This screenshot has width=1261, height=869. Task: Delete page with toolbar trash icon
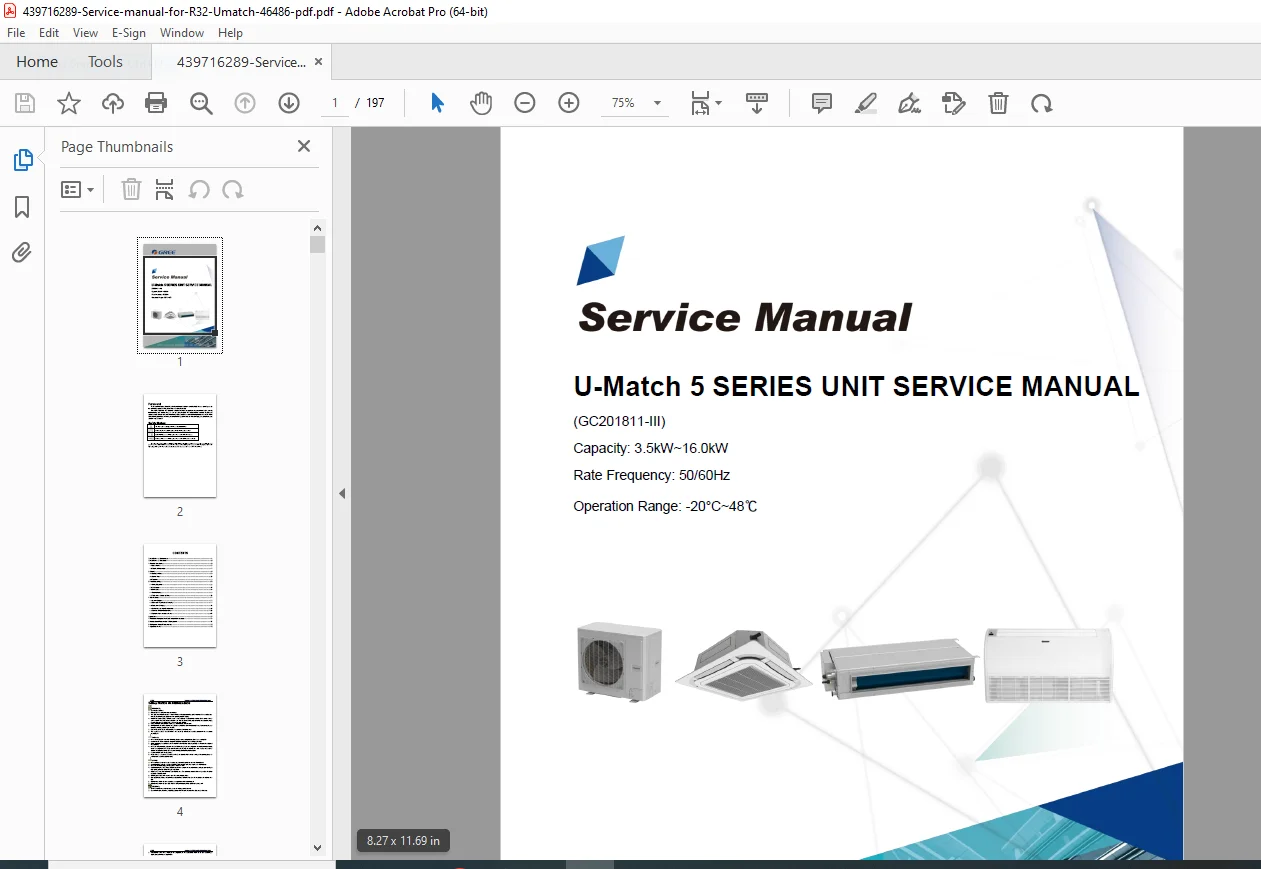(998, 103)
